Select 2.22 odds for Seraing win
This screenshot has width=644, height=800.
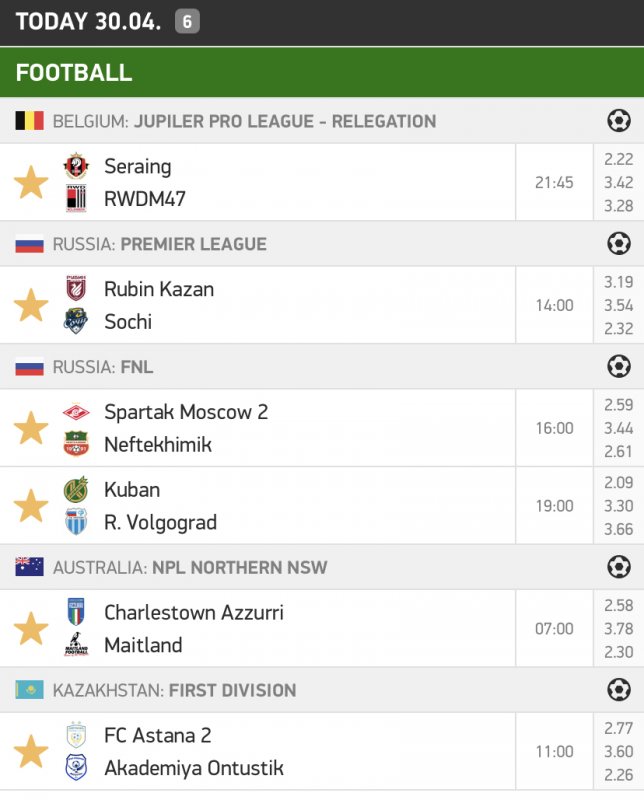[x=619, y=160]
